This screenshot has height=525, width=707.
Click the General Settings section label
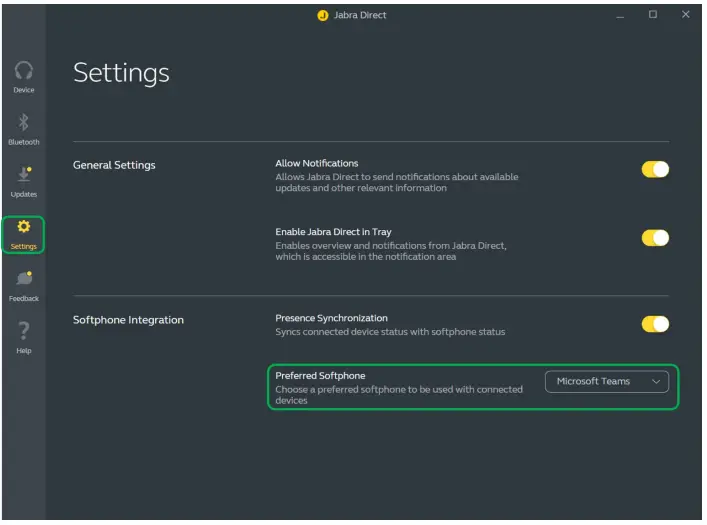coord(114,165)
